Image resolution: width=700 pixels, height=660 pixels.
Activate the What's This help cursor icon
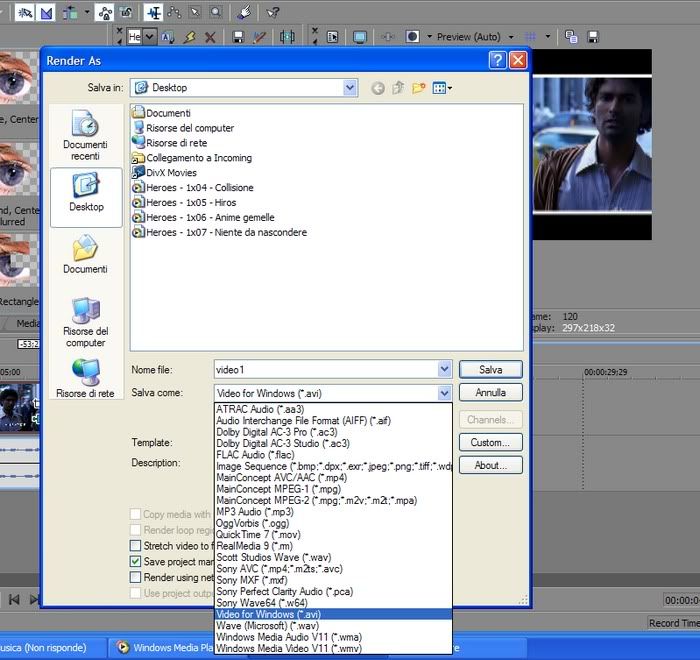(272, 13)
